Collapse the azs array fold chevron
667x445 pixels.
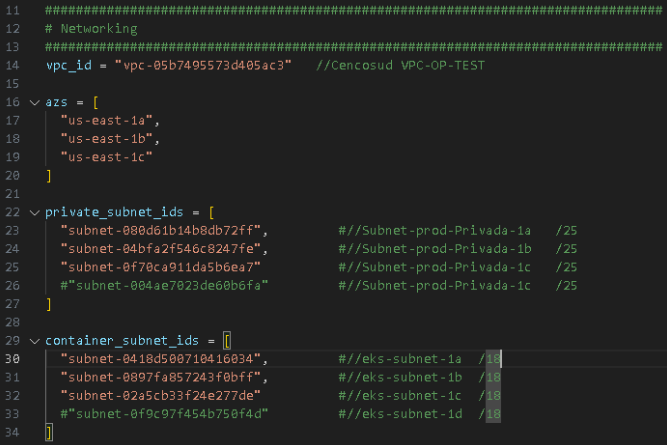click(35, 103)
